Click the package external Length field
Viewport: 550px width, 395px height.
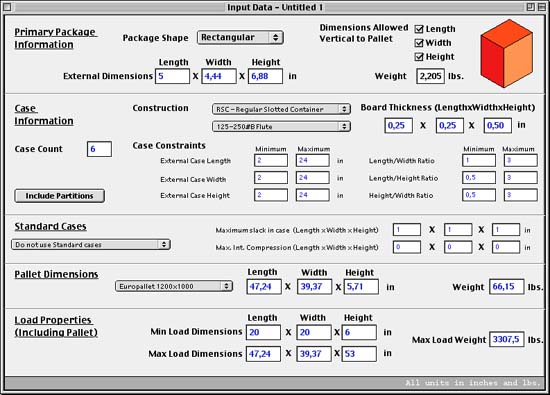click(x=173, y=76)
